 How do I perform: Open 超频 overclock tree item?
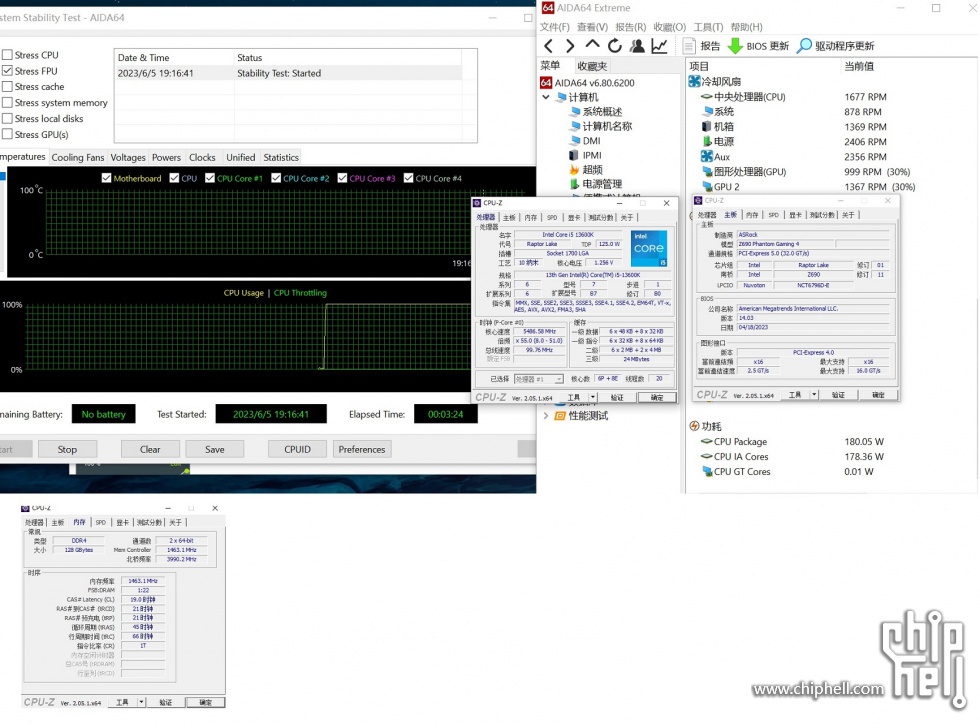pyautogui.click(x=586, y=169)
